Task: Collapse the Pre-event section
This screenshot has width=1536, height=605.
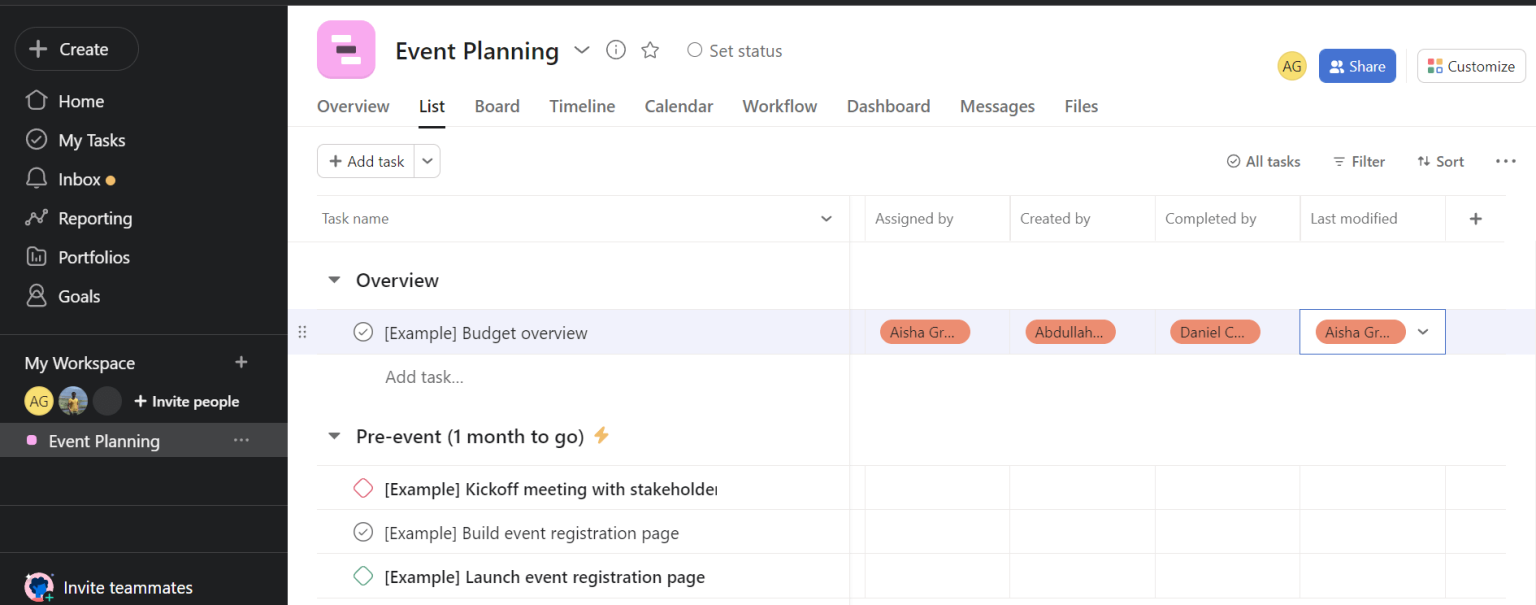Action: 333,436
